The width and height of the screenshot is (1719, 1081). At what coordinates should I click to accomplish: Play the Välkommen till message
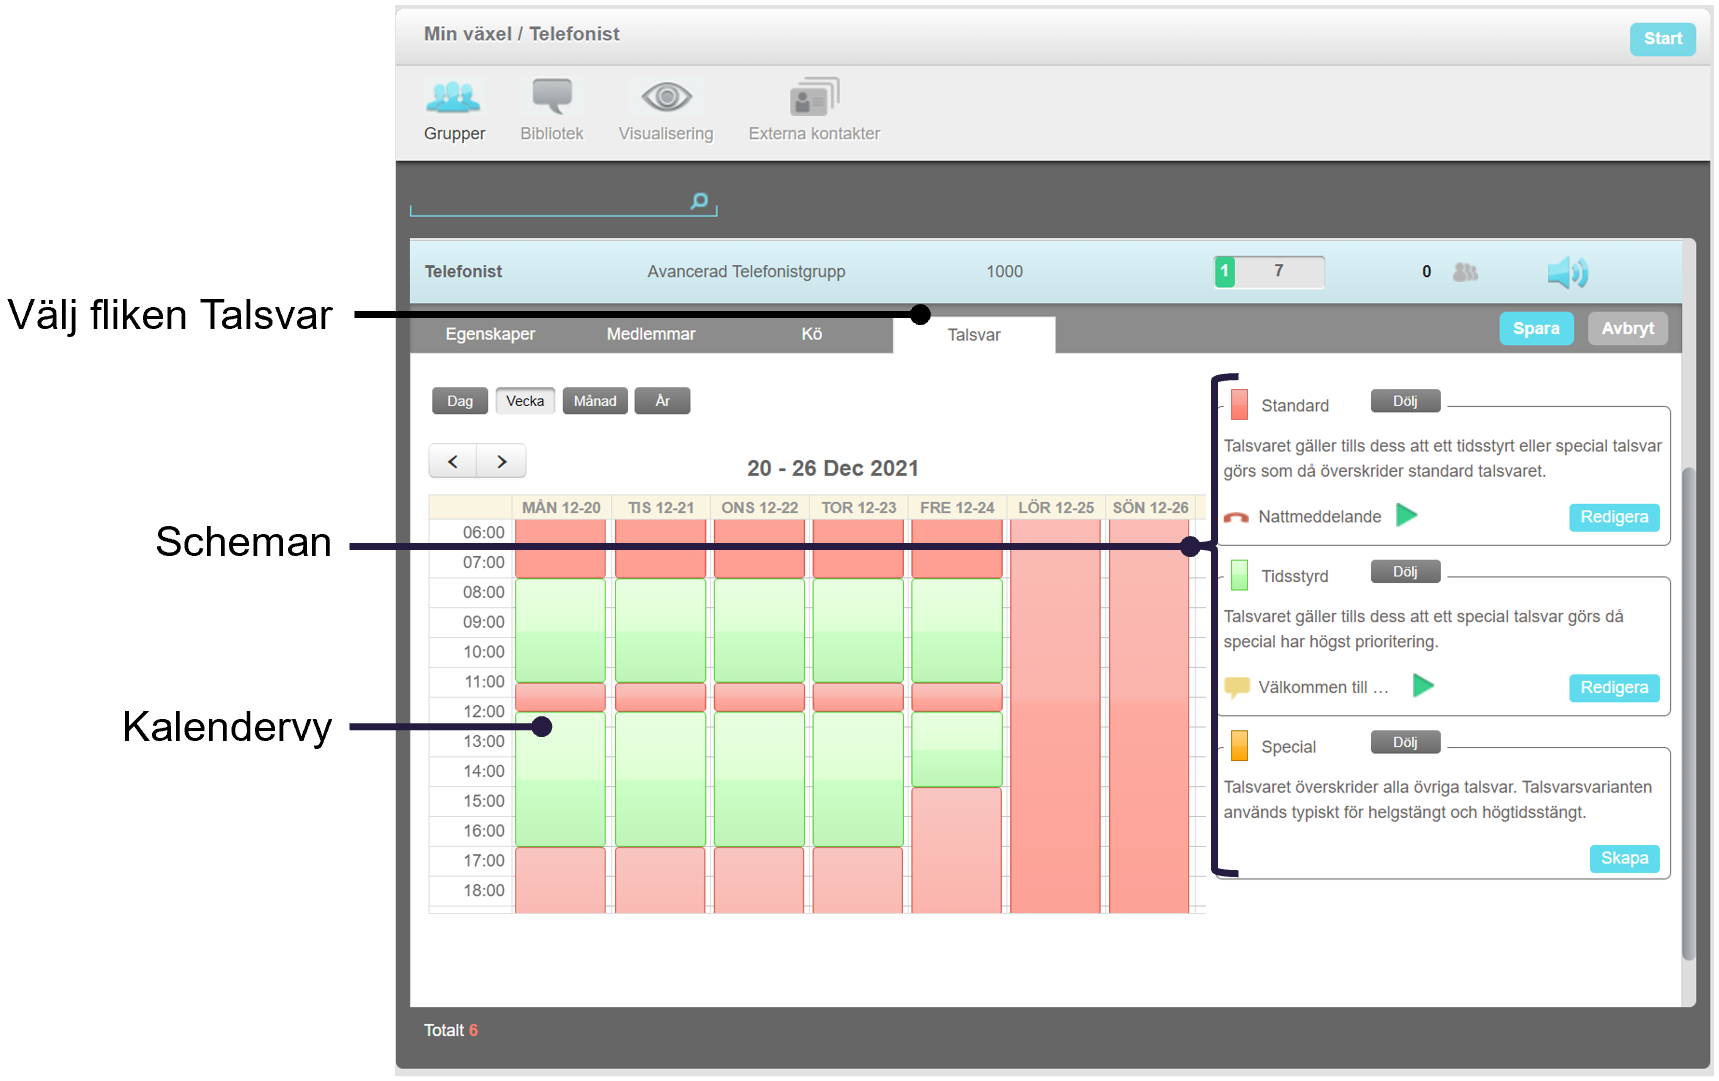pos(1423,686)
